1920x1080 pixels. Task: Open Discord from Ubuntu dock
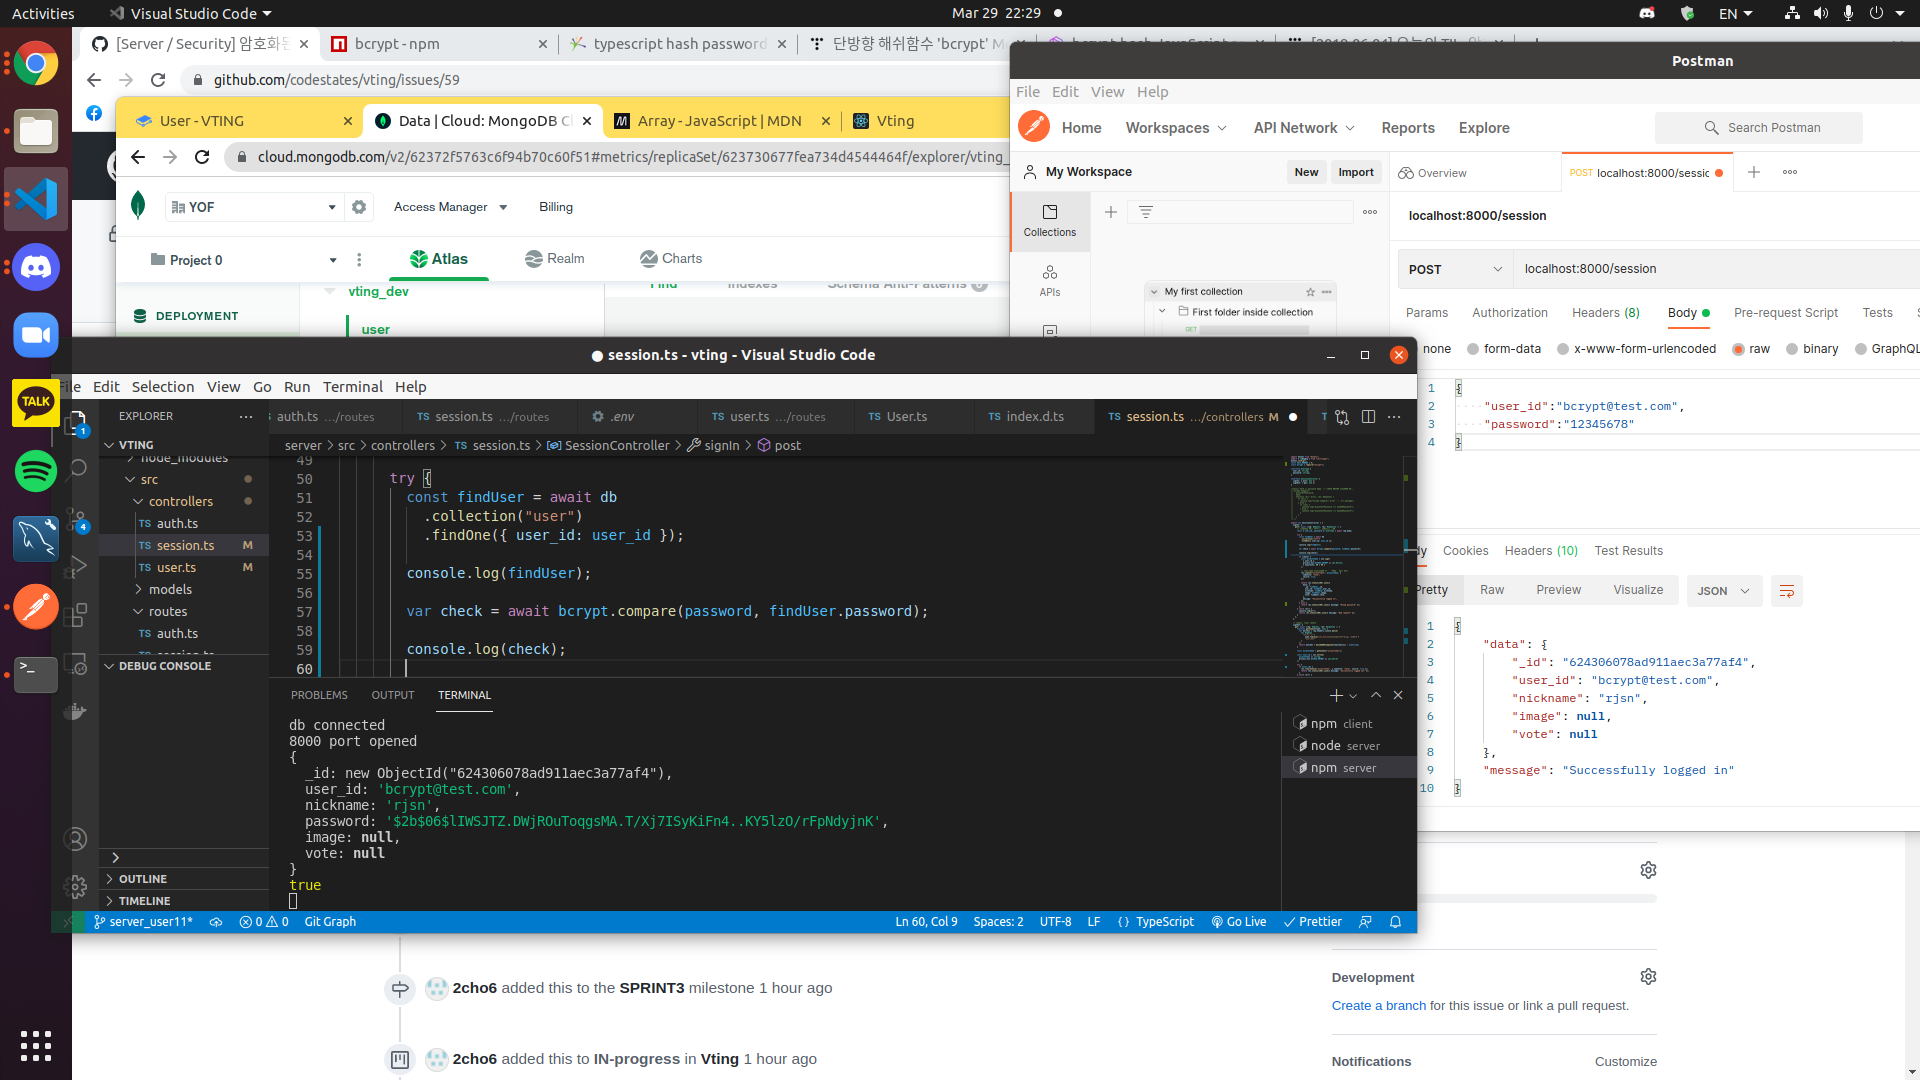coord(36,268)
